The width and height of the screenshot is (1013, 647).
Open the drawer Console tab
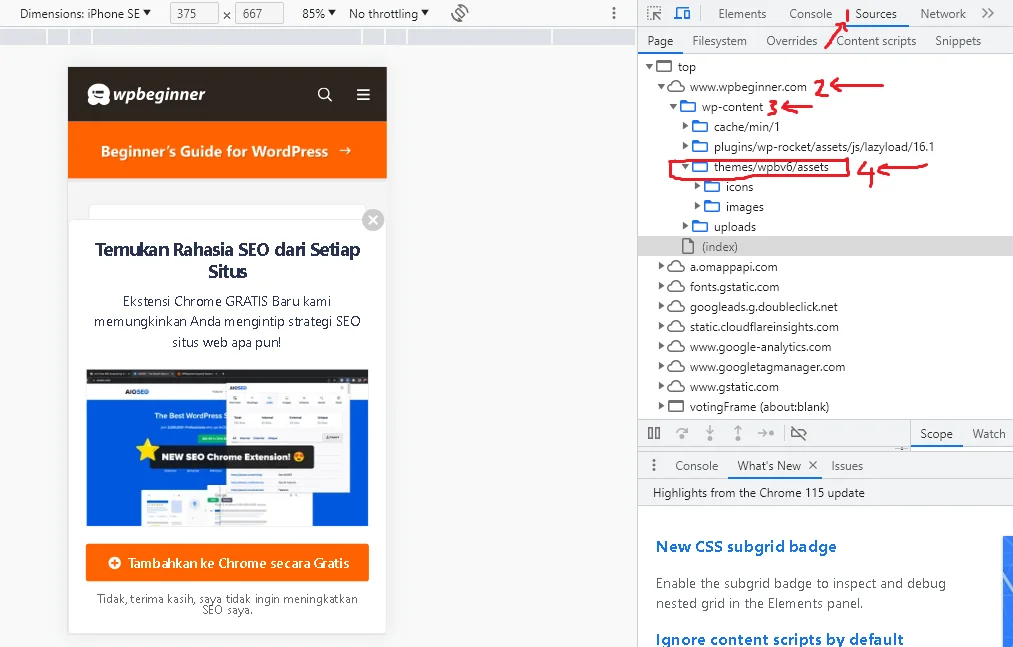click(696, 465)
